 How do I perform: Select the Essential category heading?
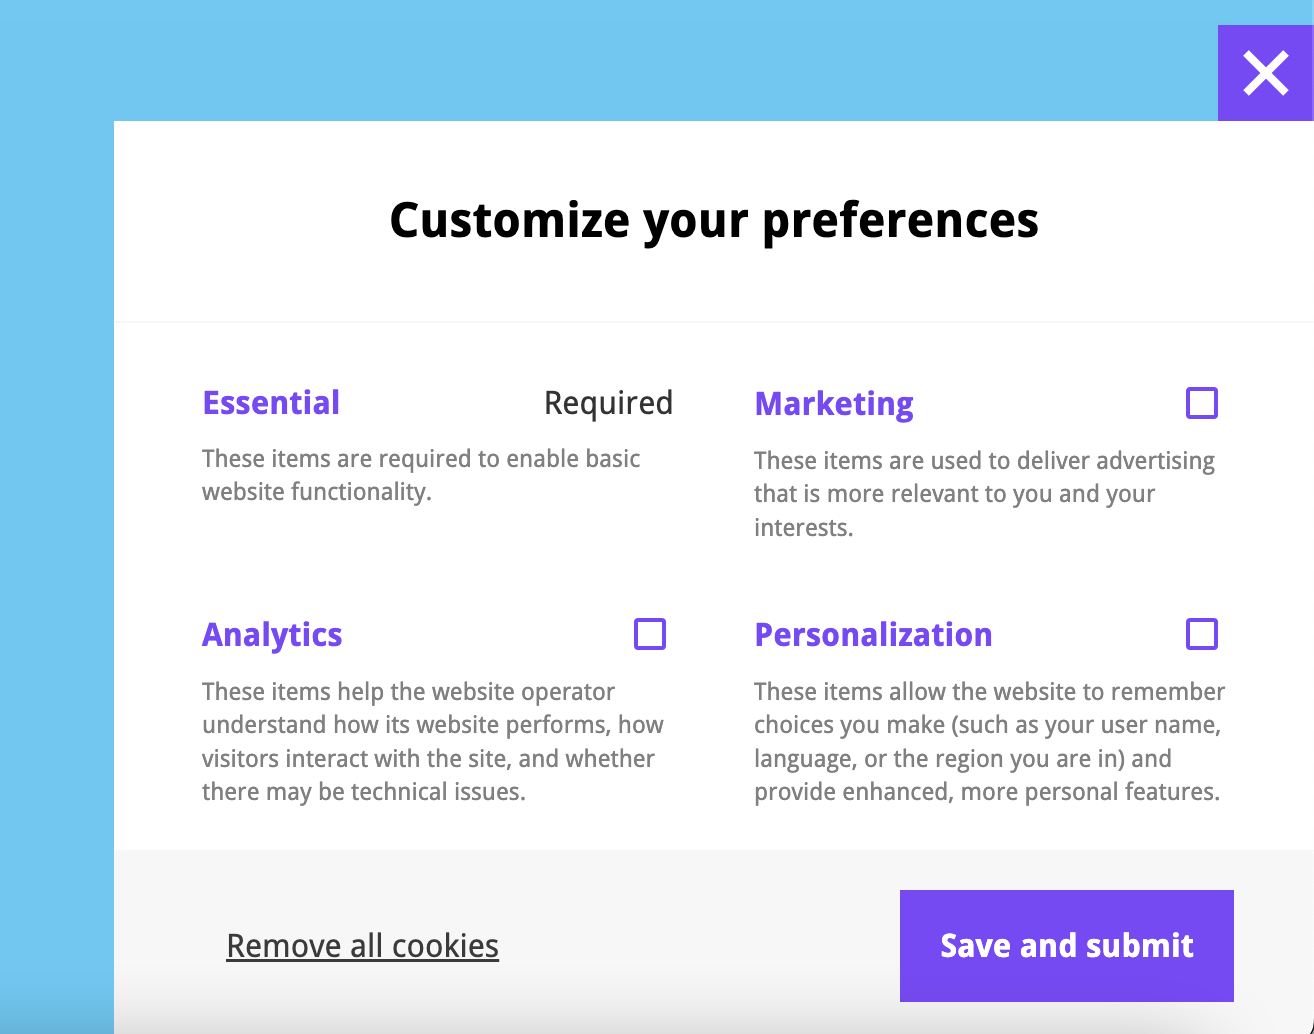[271, 402]
